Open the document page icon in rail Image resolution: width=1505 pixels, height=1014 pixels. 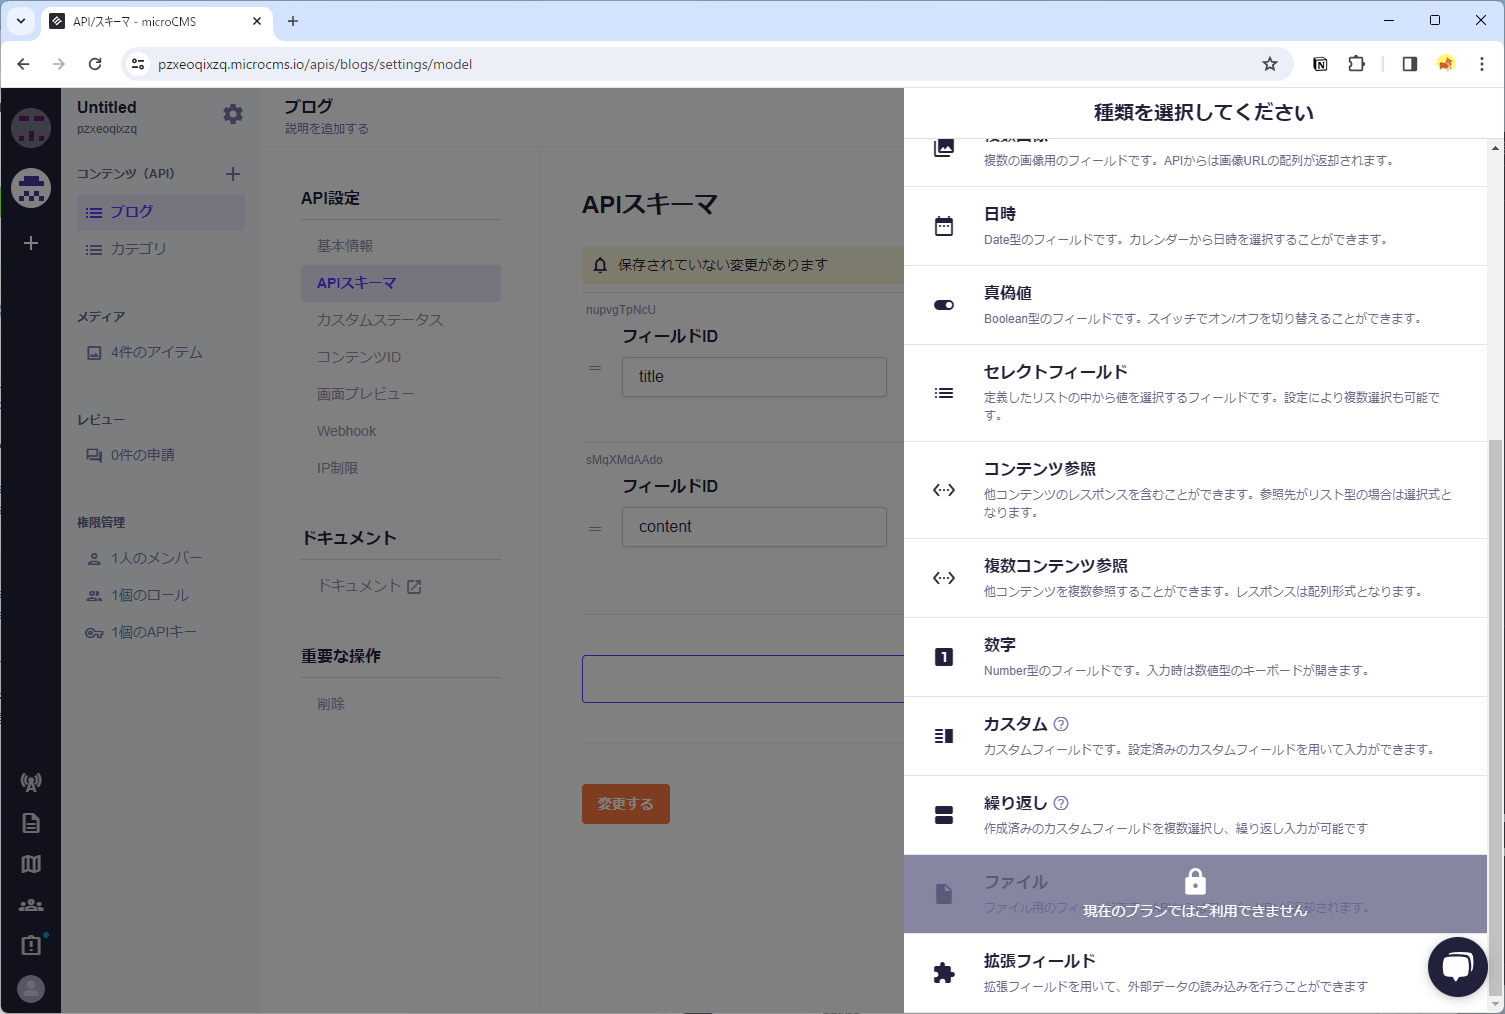coord(31,823)
